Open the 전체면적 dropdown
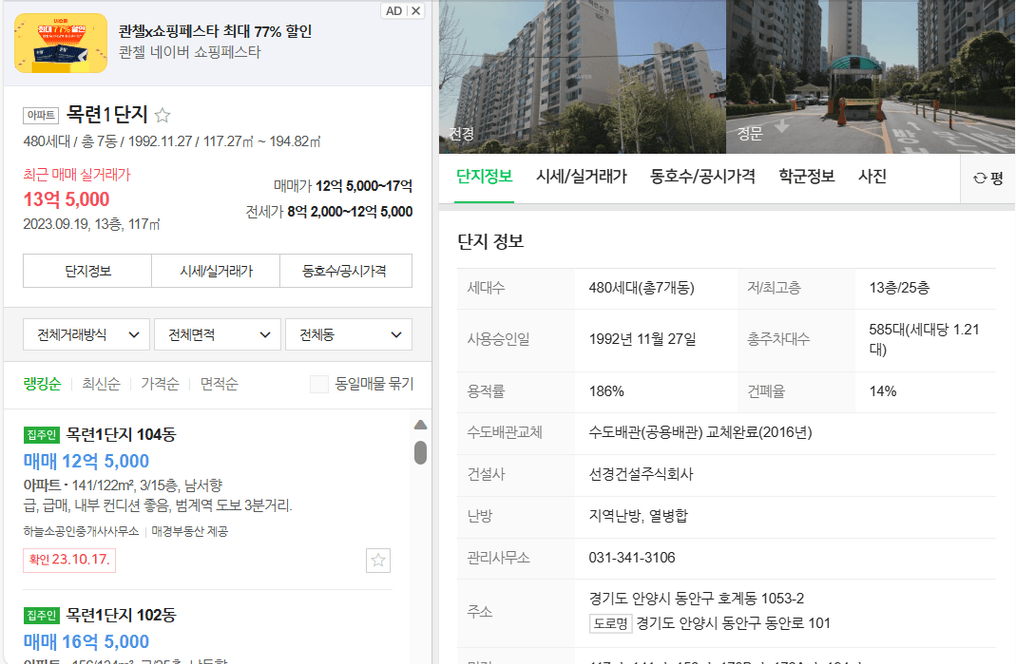Screen dimensions: 1016x664 (x=218, y=335)
